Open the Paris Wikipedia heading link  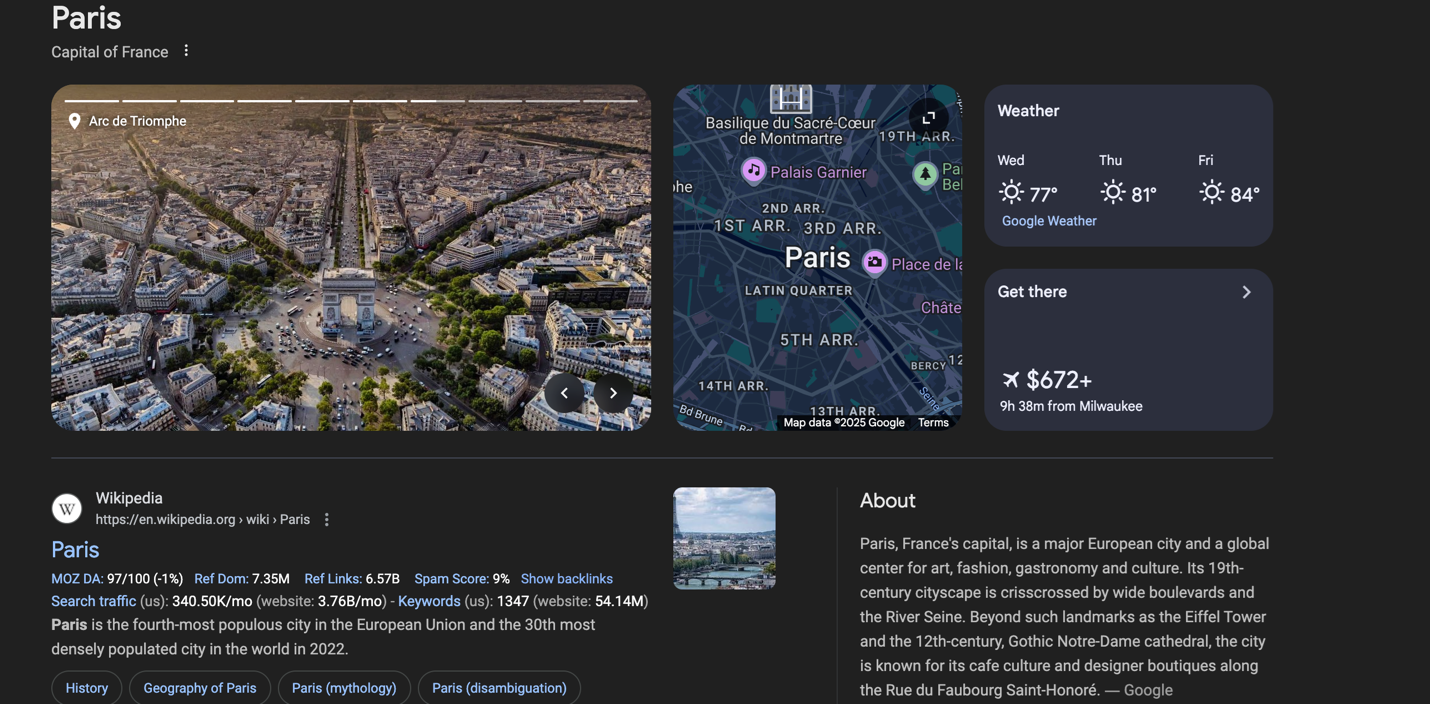(74, 550)
